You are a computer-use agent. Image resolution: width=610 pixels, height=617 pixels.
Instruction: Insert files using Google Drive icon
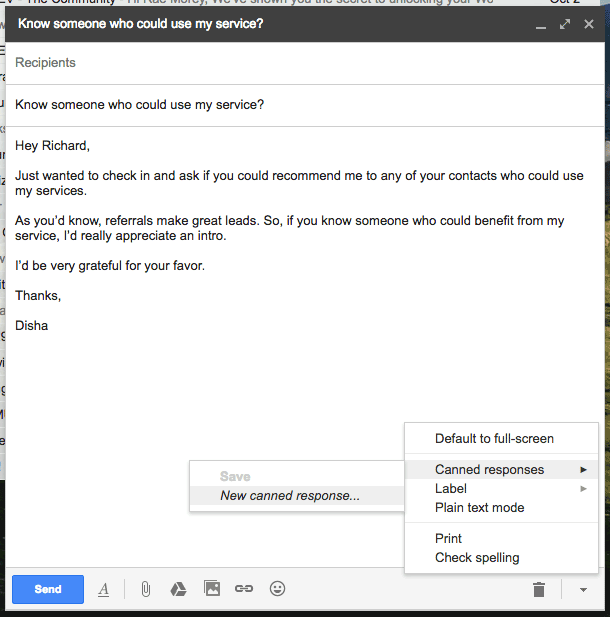coord(178,589)
